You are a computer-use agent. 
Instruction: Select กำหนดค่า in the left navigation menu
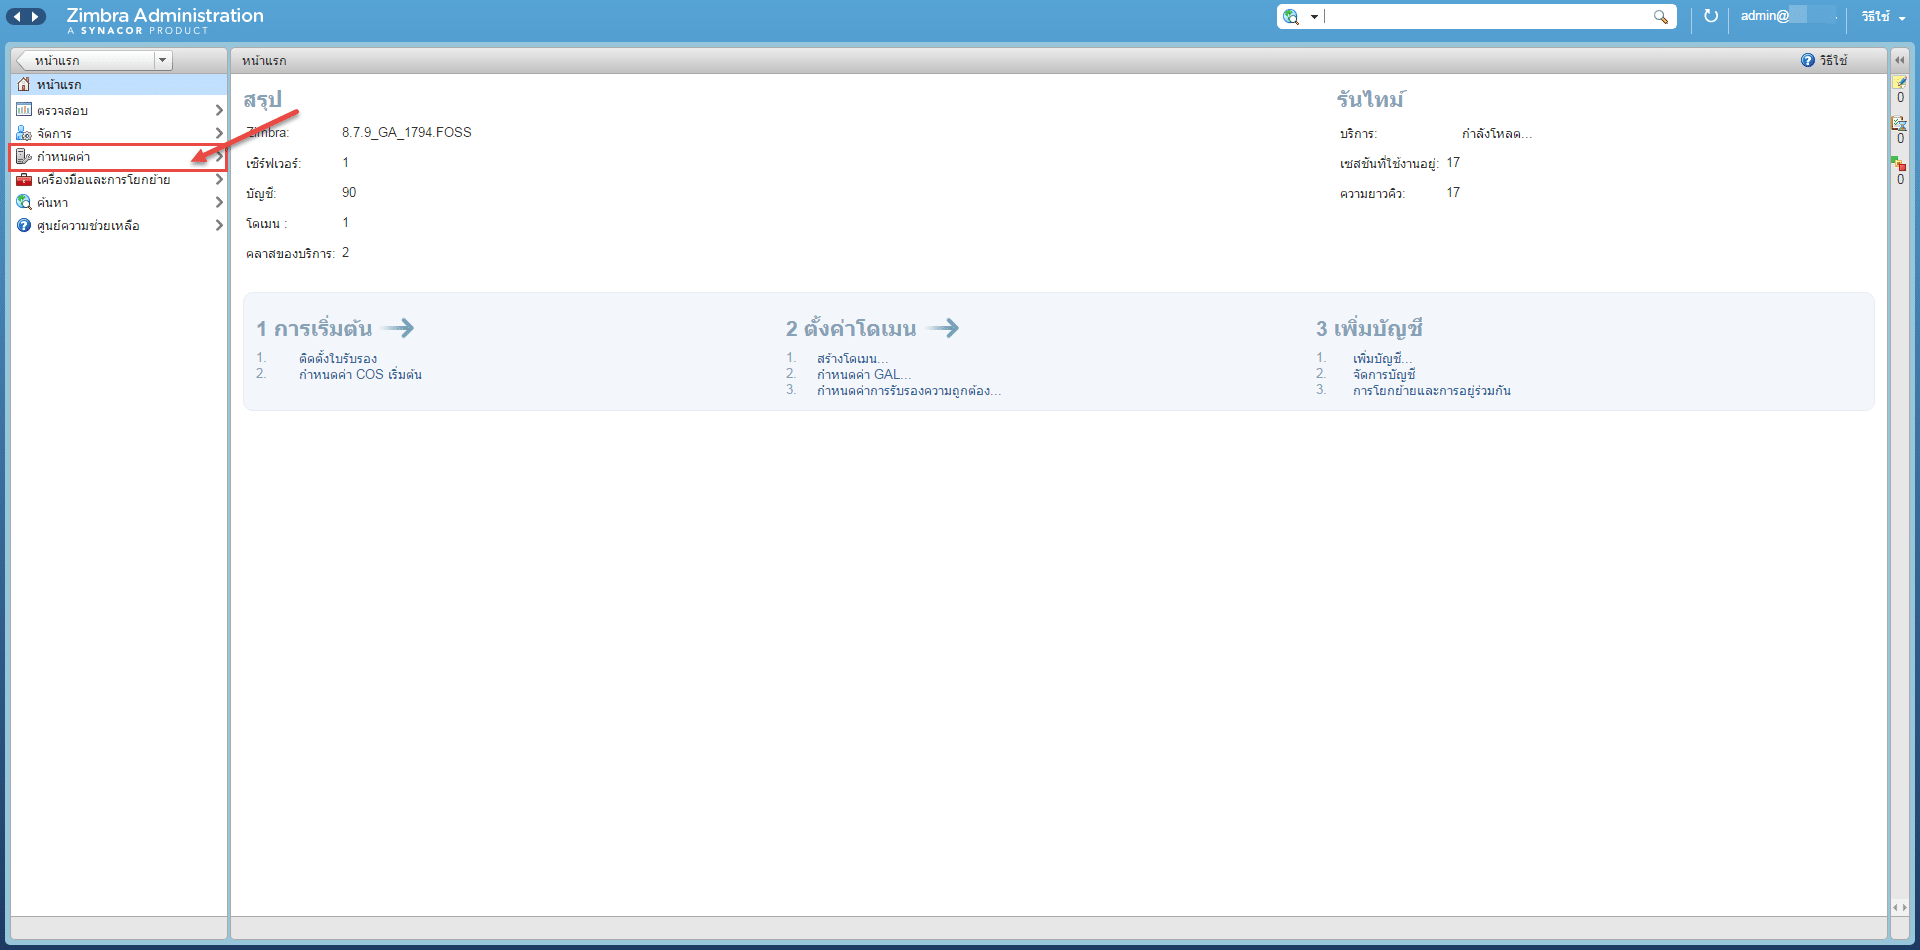coord(63,156)
